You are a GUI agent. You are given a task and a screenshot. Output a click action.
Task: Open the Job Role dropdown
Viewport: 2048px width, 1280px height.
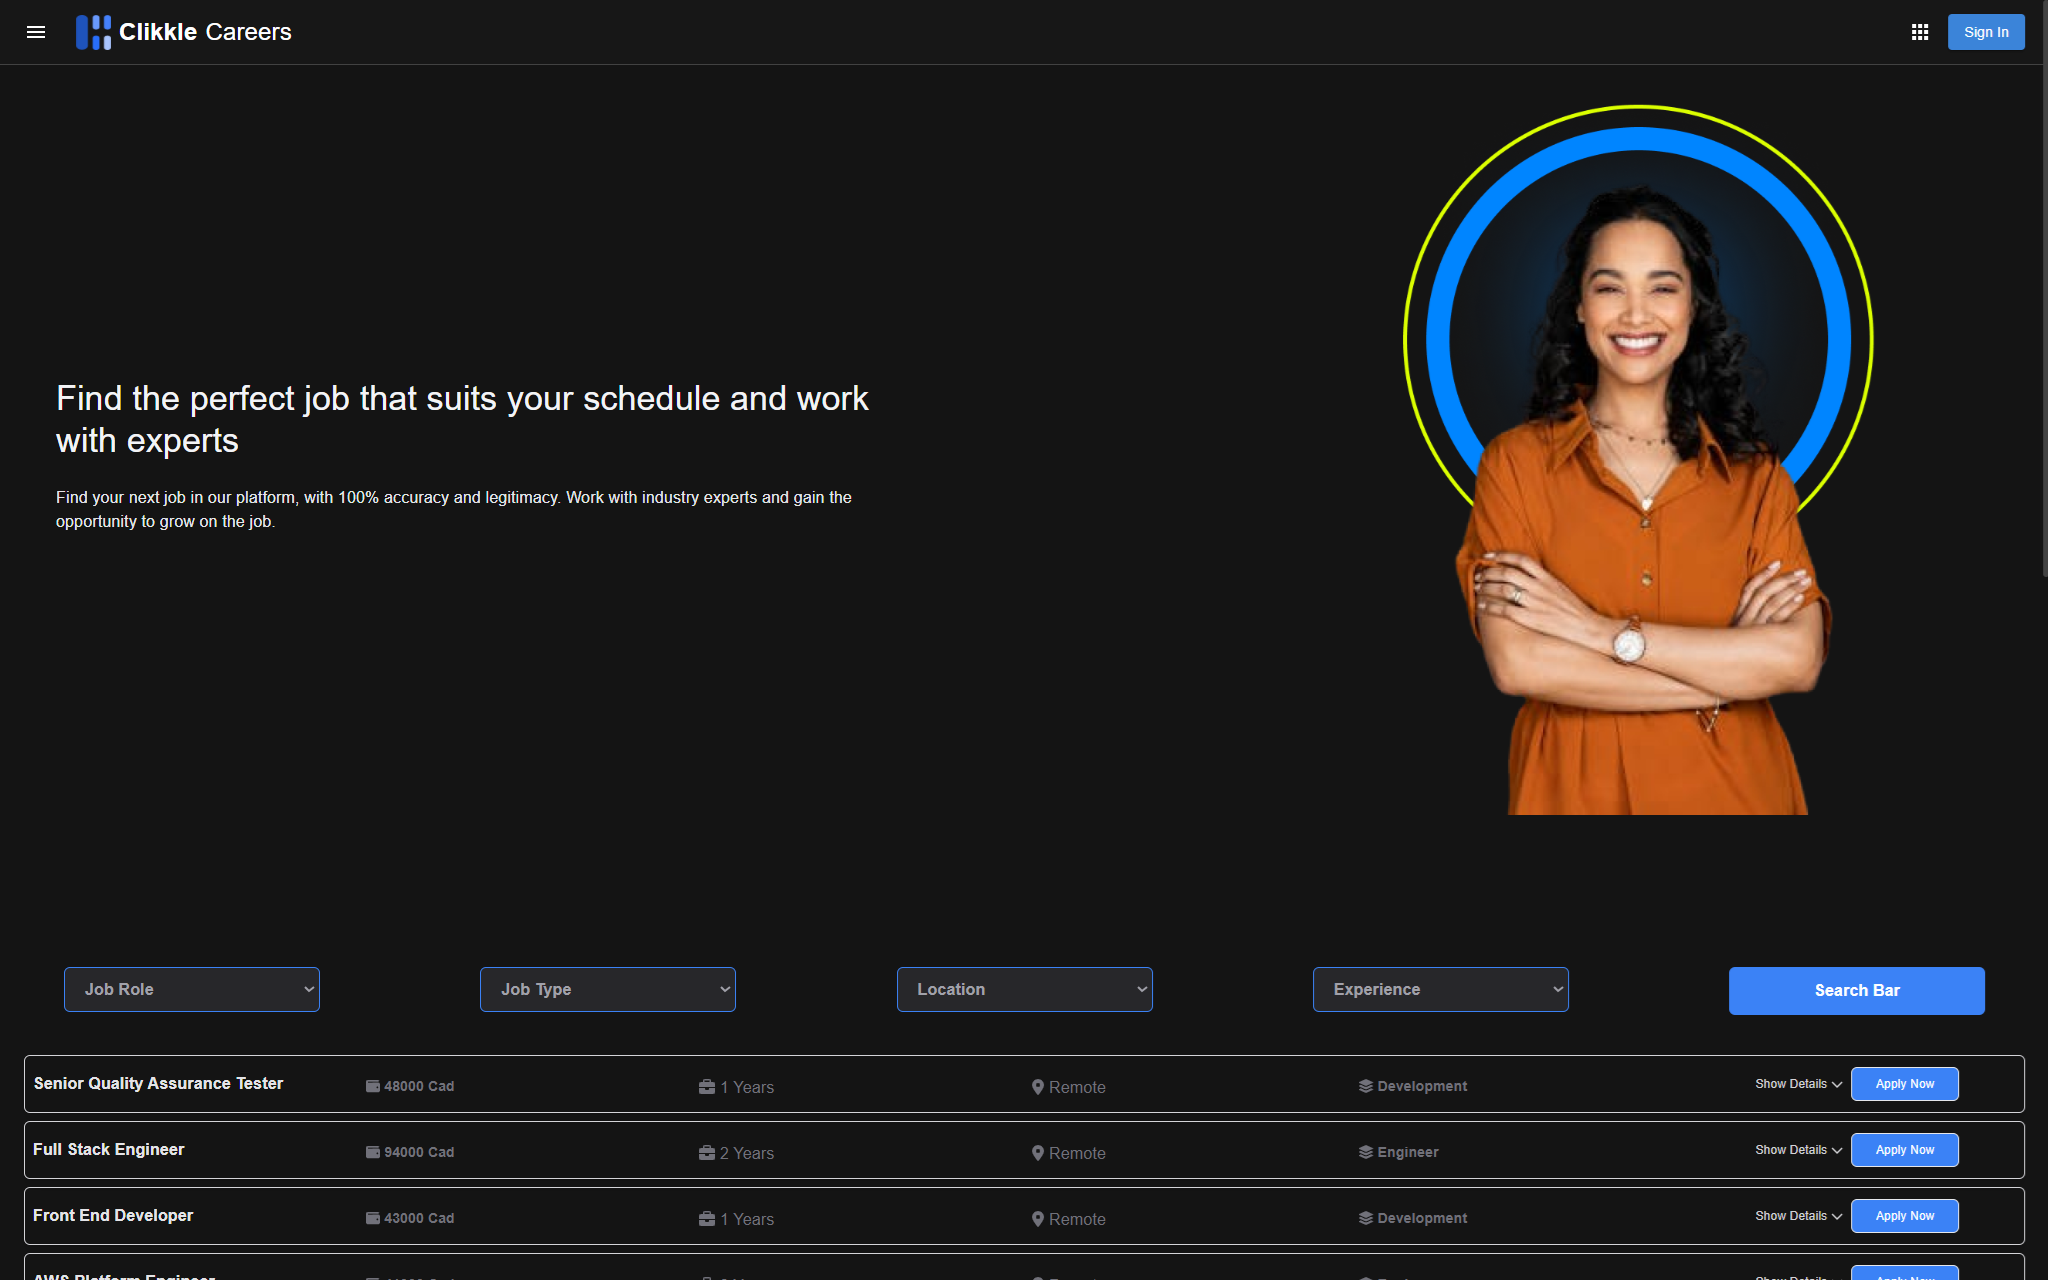point(192,989)
